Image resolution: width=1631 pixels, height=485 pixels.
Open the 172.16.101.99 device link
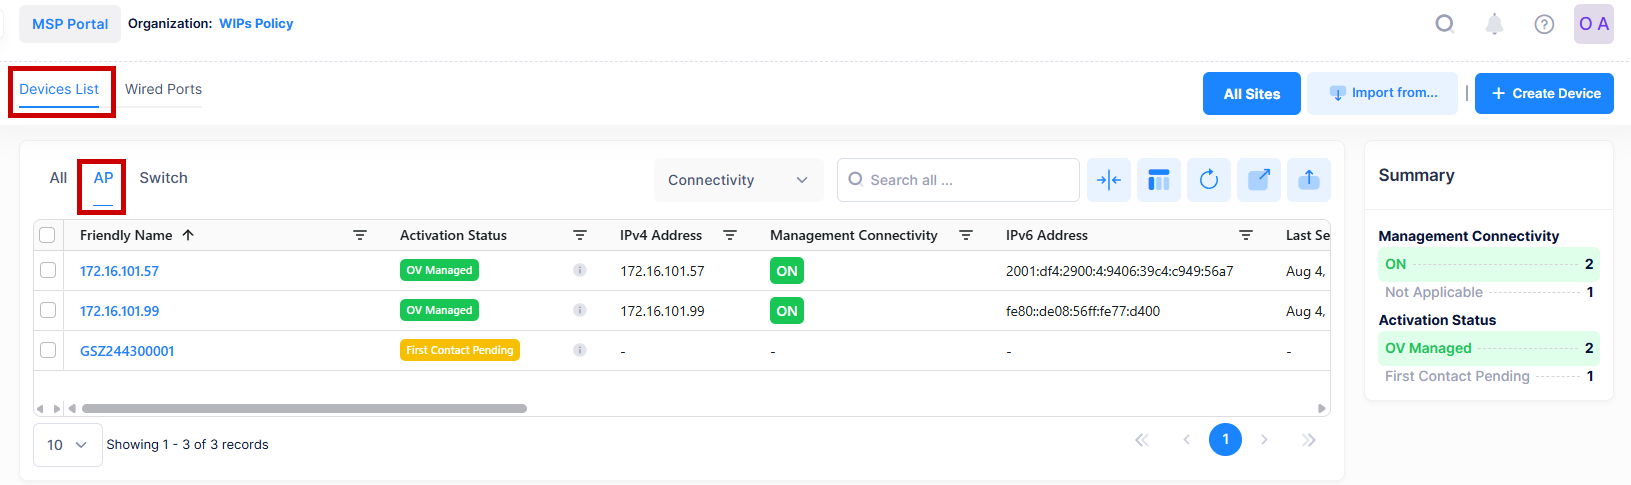[119, 311]
